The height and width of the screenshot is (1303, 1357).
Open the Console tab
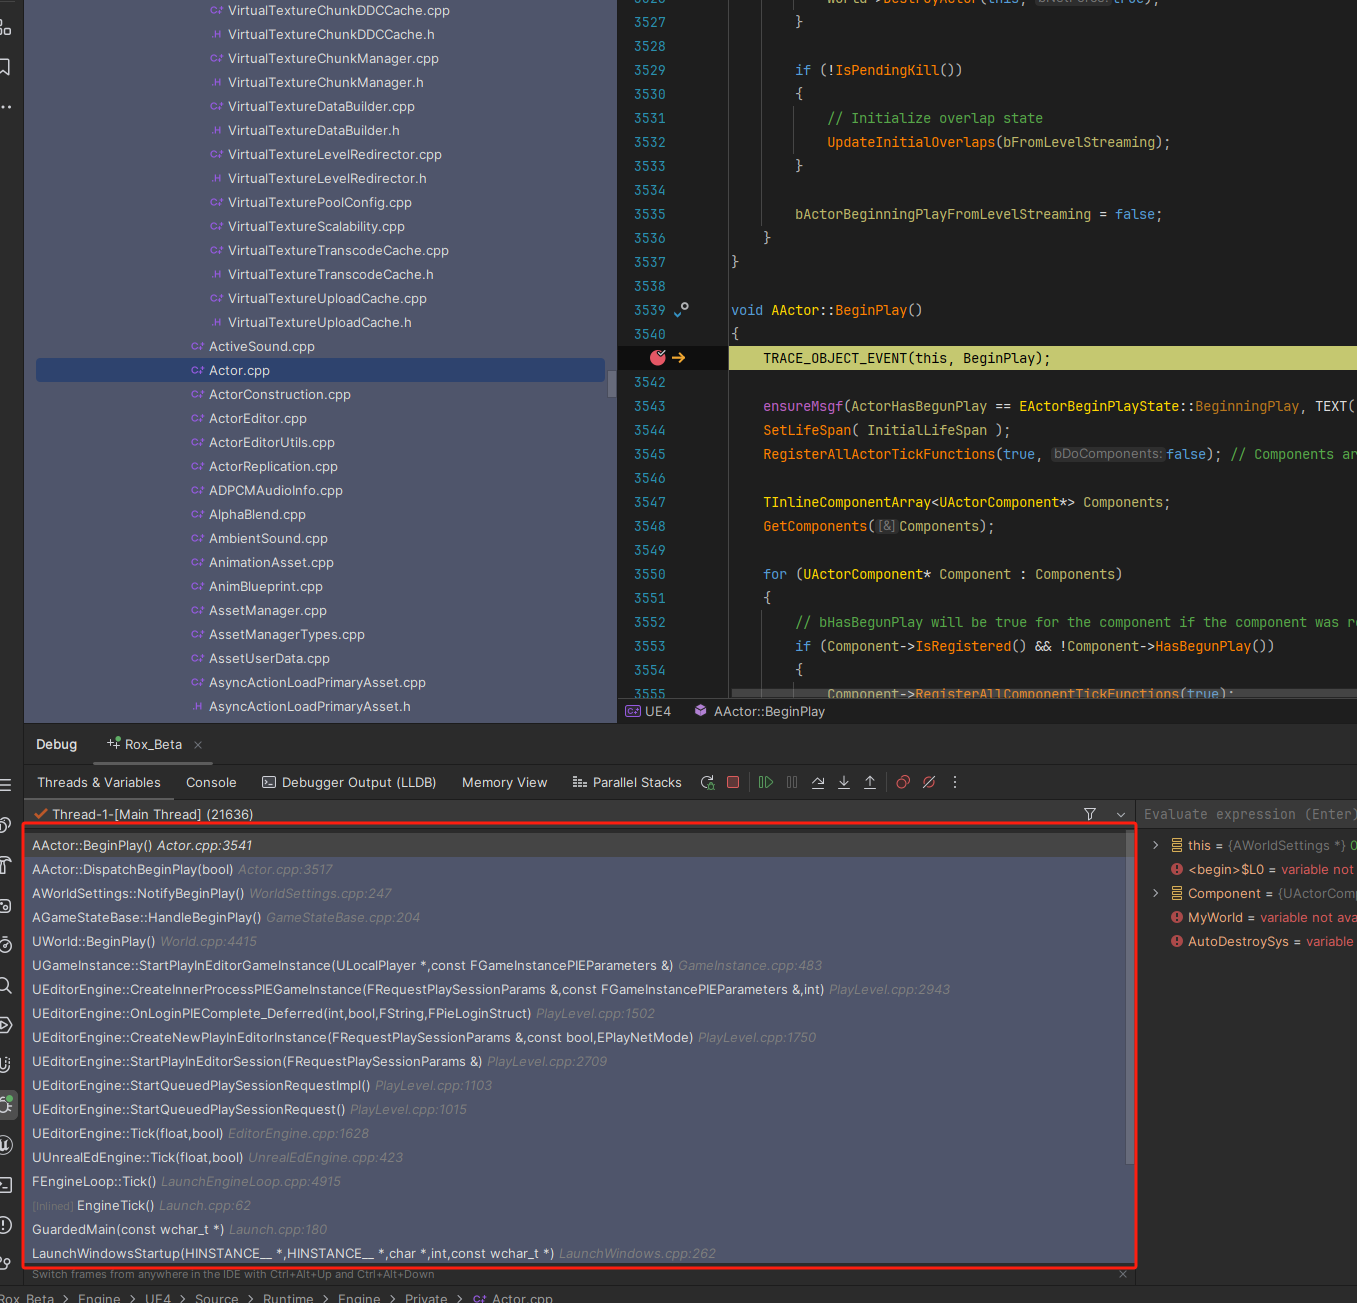point(211,782)
